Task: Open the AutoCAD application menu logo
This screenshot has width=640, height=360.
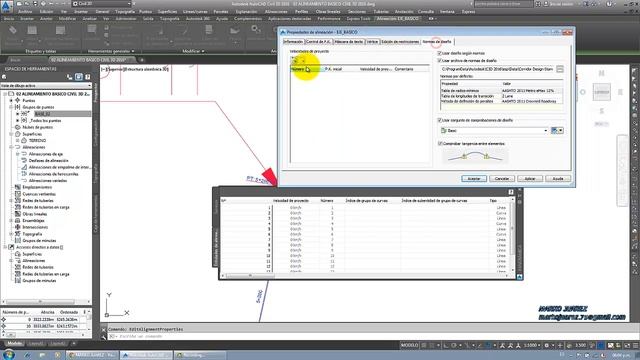Action: click(6, 7)
